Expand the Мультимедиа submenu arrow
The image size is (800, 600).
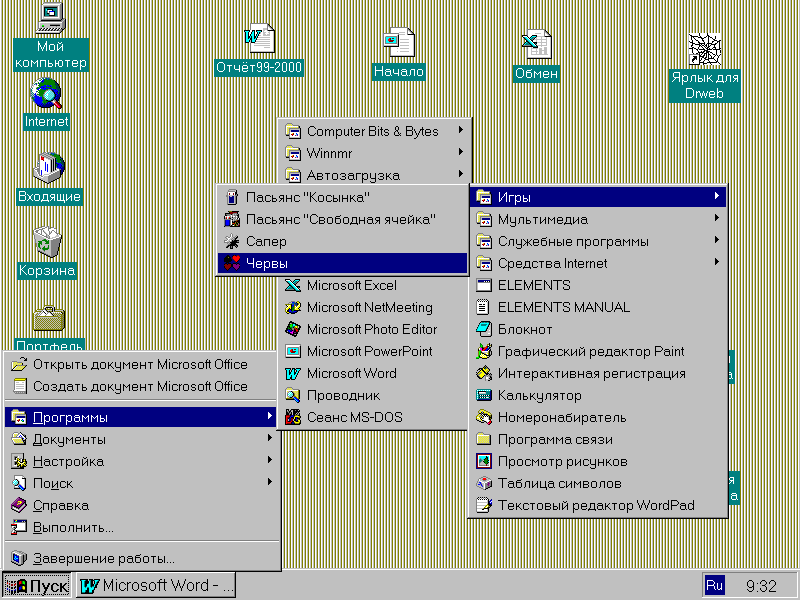717,218
